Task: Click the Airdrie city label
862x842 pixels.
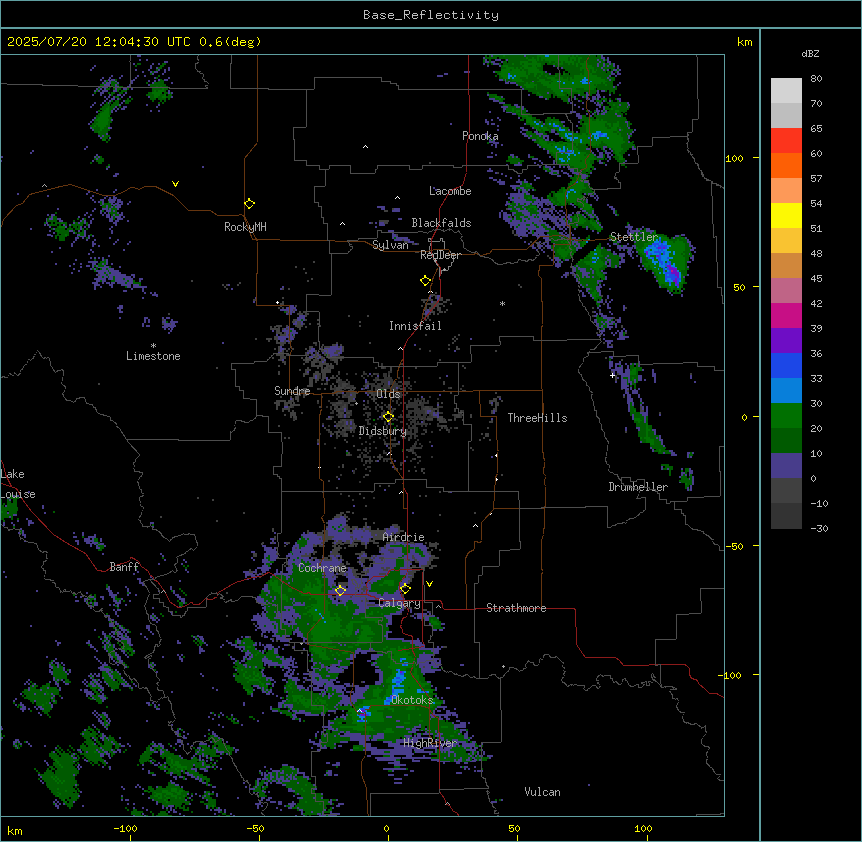Action: [404, 537]
